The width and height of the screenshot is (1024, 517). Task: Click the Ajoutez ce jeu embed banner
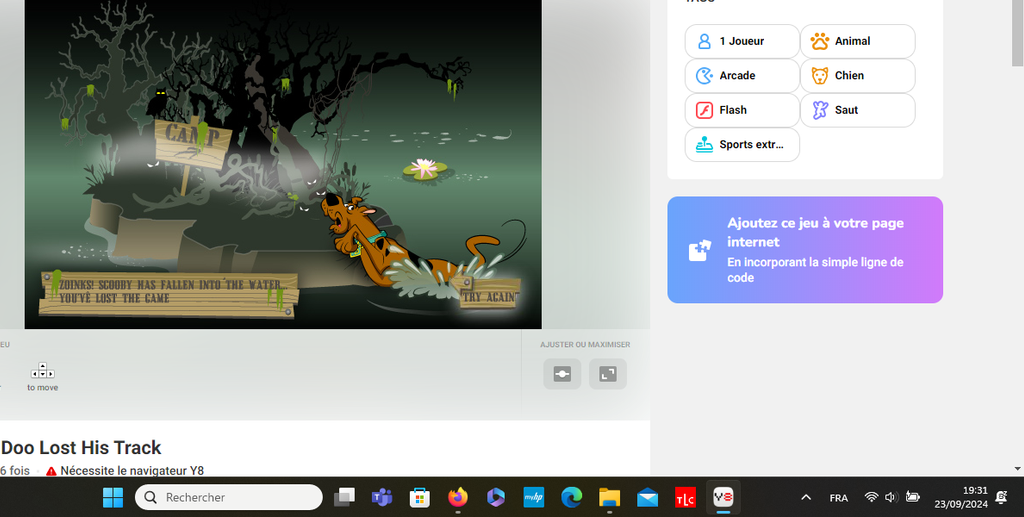click(805, 250)
